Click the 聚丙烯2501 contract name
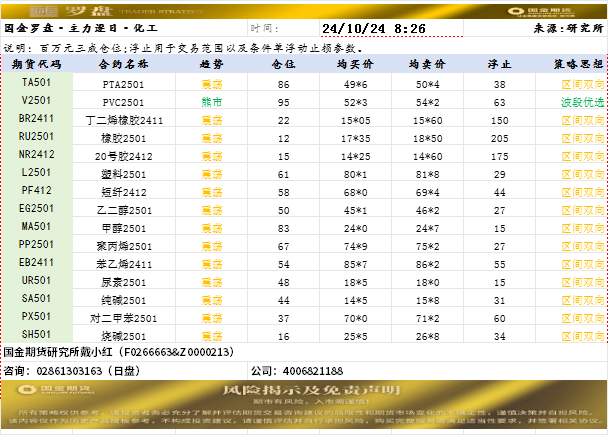The height and width of the screenshot is (435, 608). (x=124, y=247)
